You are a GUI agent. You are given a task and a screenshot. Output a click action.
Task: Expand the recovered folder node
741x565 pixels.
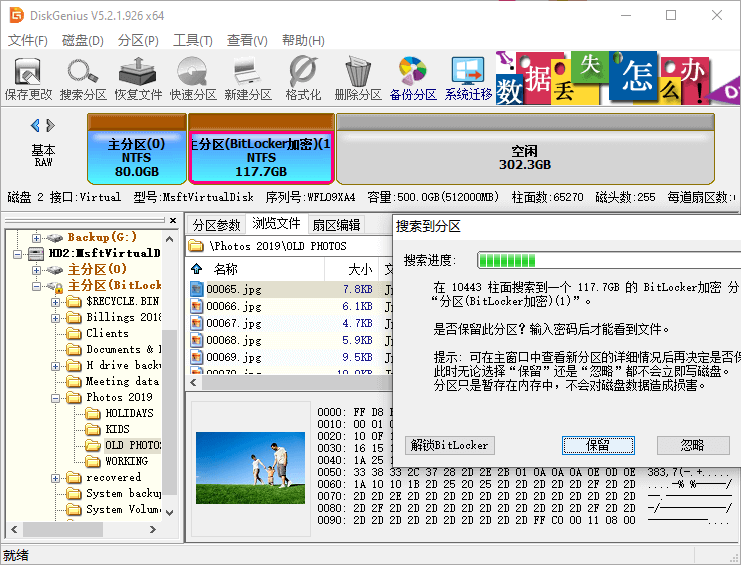pyautogui.click(x=55, y=478)
